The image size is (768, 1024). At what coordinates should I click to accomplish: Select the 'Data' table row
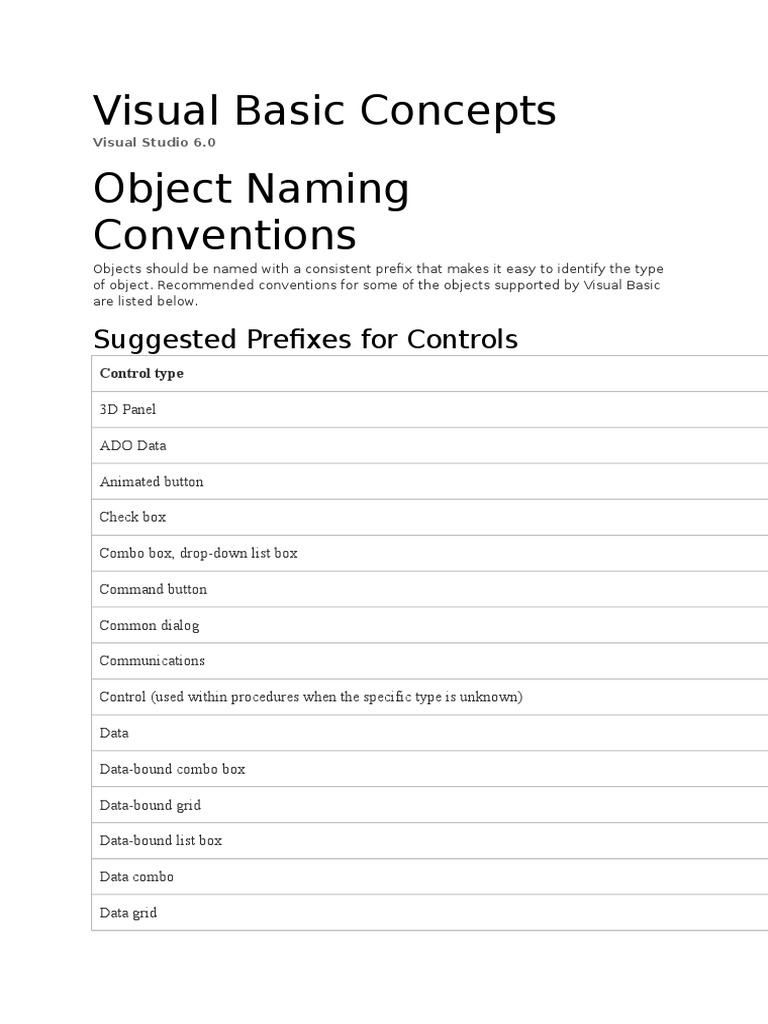pyautogui.click(x=114, y=733)
